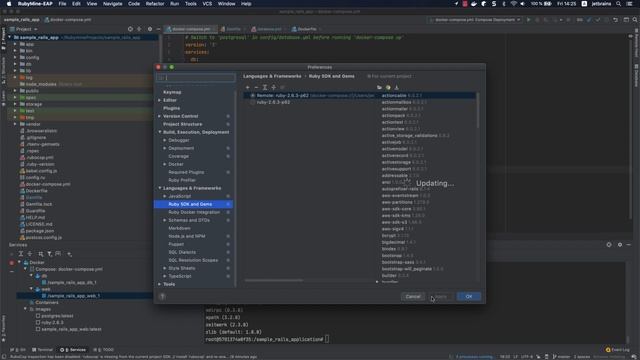Click Languages & Frameworks breadcrumb

(x=272, y=76)
